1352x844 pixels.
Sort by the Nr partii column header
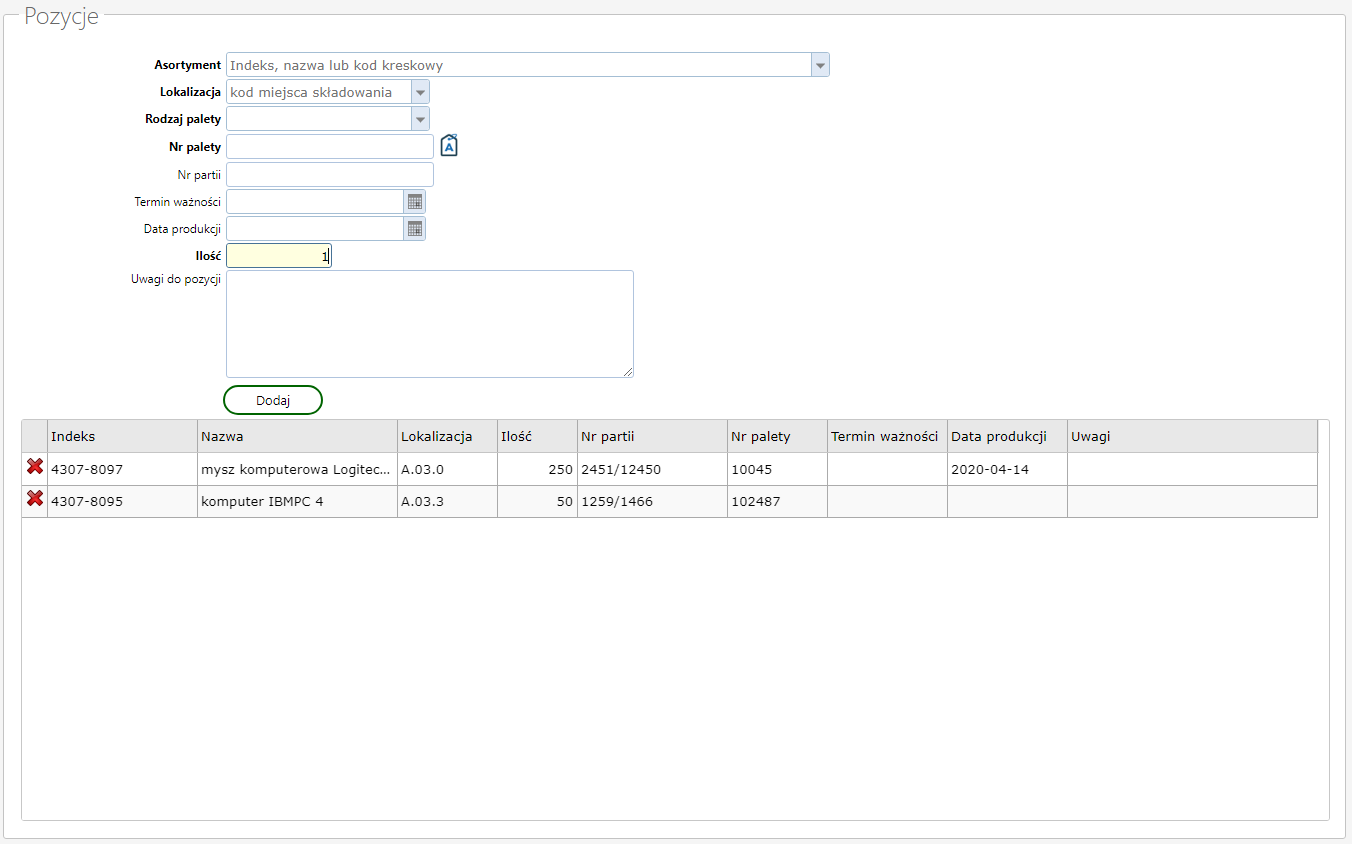click(652, 436)
